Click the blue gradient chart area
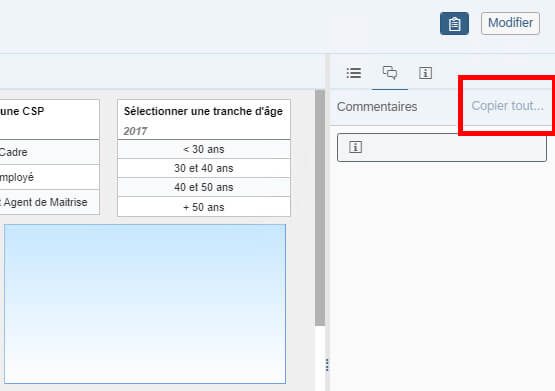555x391 pixels. click(145, 304)
